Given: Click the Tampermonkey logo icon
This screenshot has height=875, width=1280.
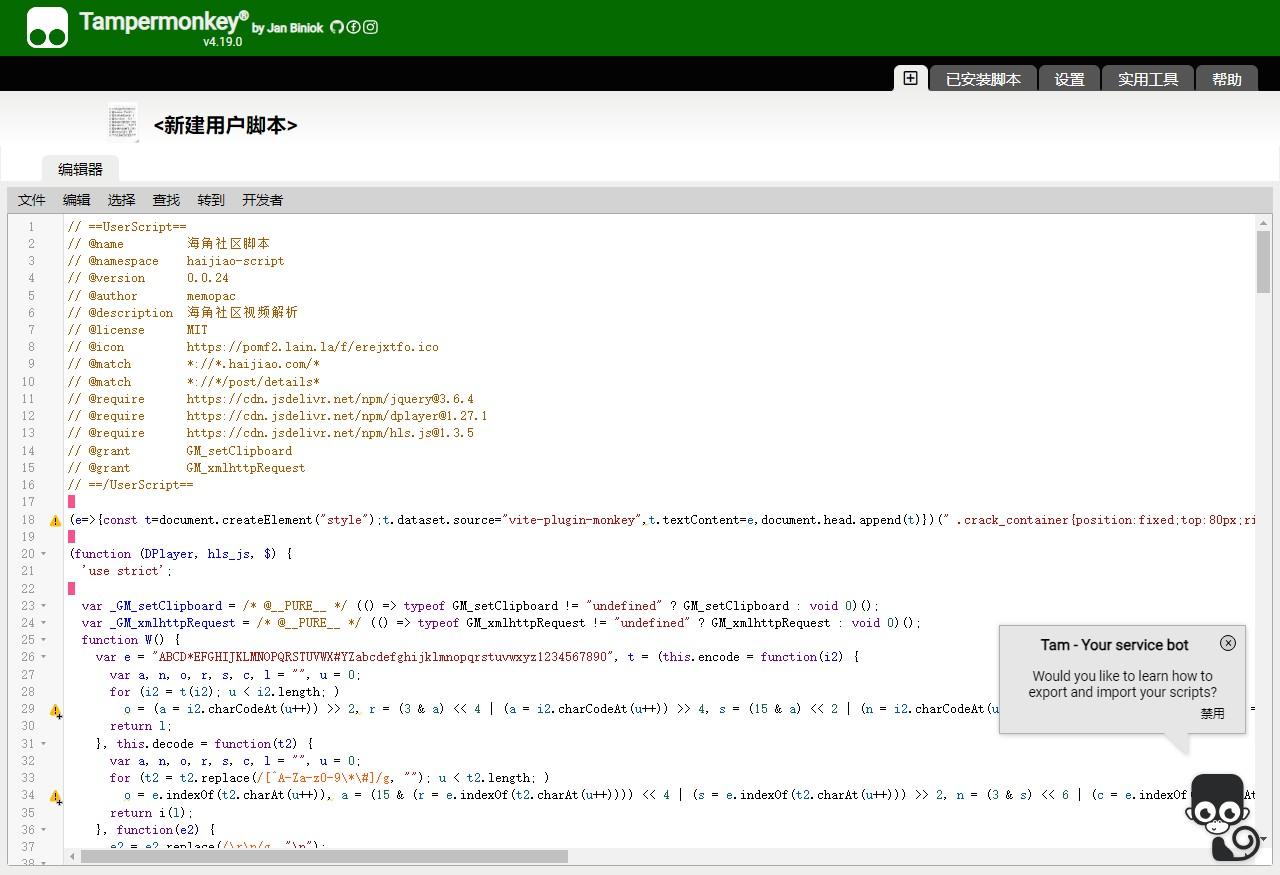Looking at the screenshot, I should pos(47,28).
